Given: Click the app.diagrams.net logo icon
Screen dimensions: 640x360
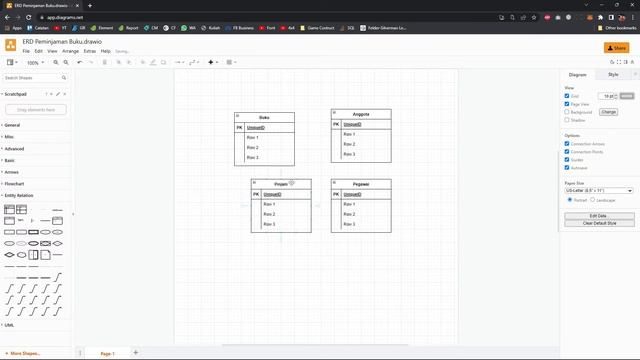Looking at the screenshot, I should [x=11, y=45].
